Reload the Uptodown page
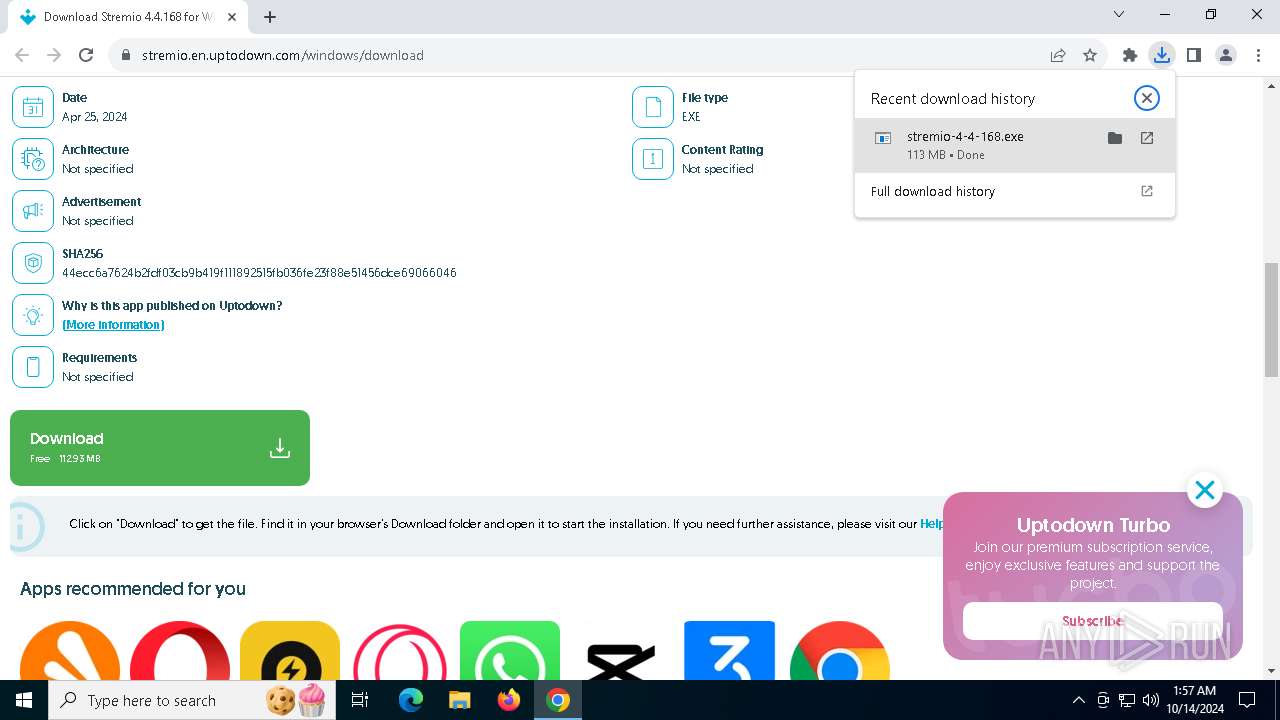The height and width of the screenshot is (720, 1280). (x=86, y=55)
